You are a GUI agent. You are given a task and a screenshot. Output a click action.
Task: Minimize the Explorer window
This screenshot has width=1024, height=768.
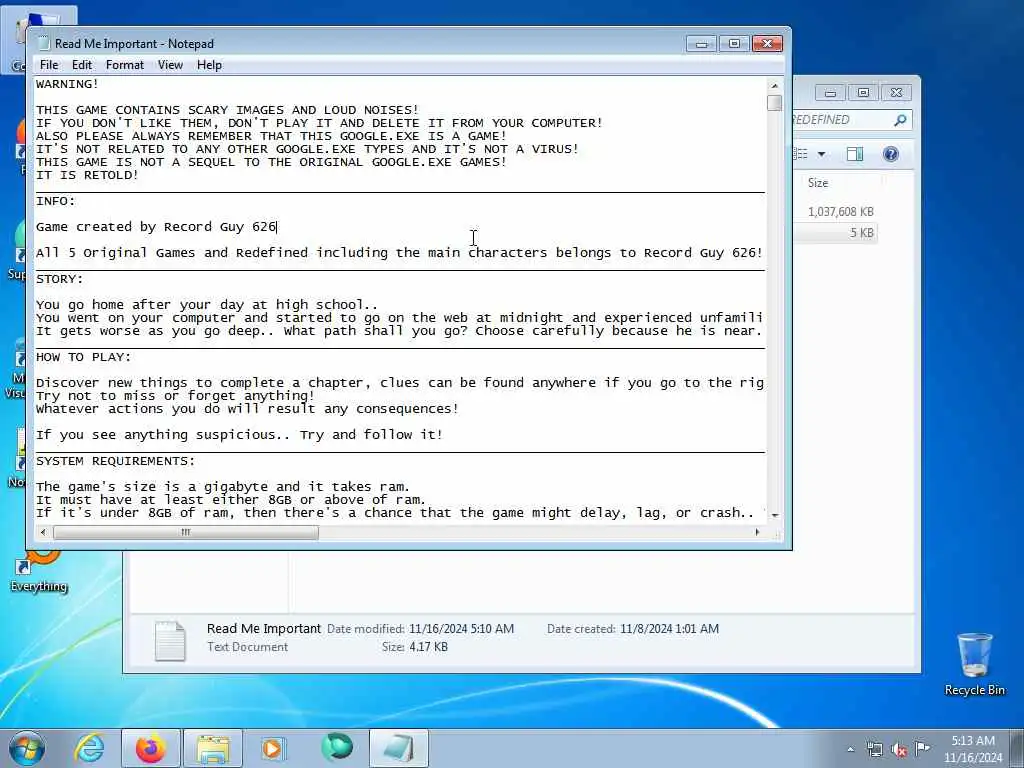tap(830, 93)
